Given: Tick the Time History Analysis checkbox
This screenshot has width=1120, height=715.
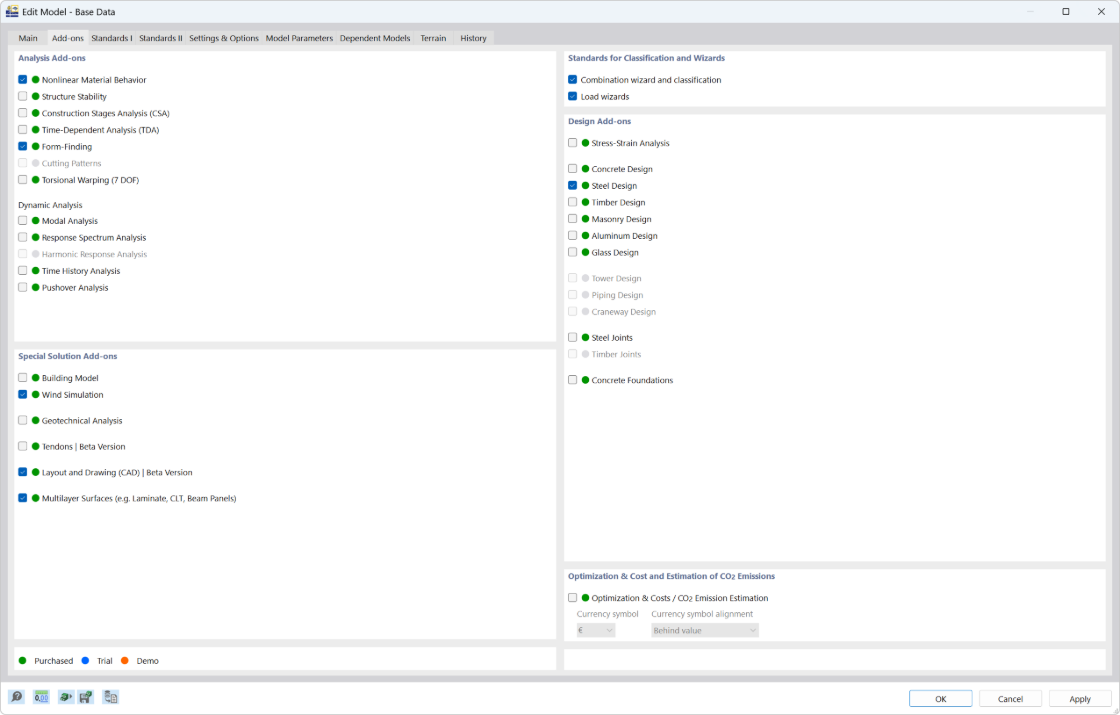Looking at the screenshot, I should coord(23,271).
